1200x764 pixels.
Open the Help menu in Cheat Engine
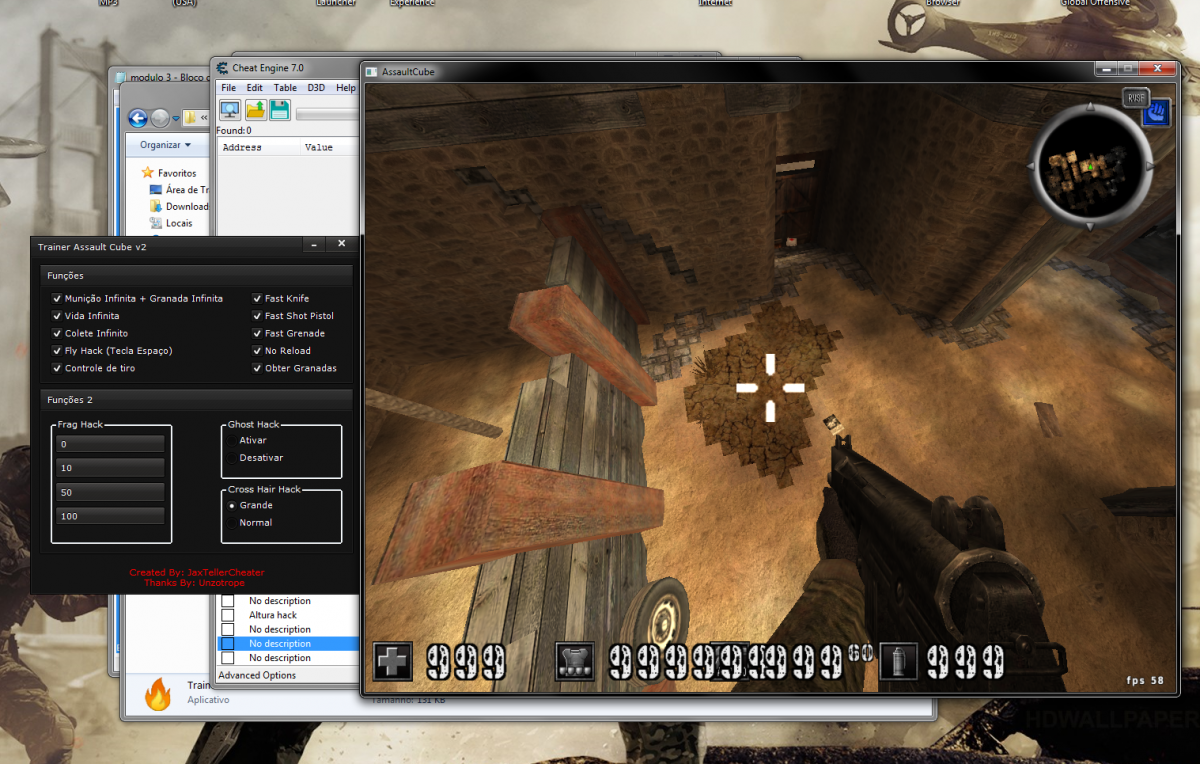tap(346, 88)
